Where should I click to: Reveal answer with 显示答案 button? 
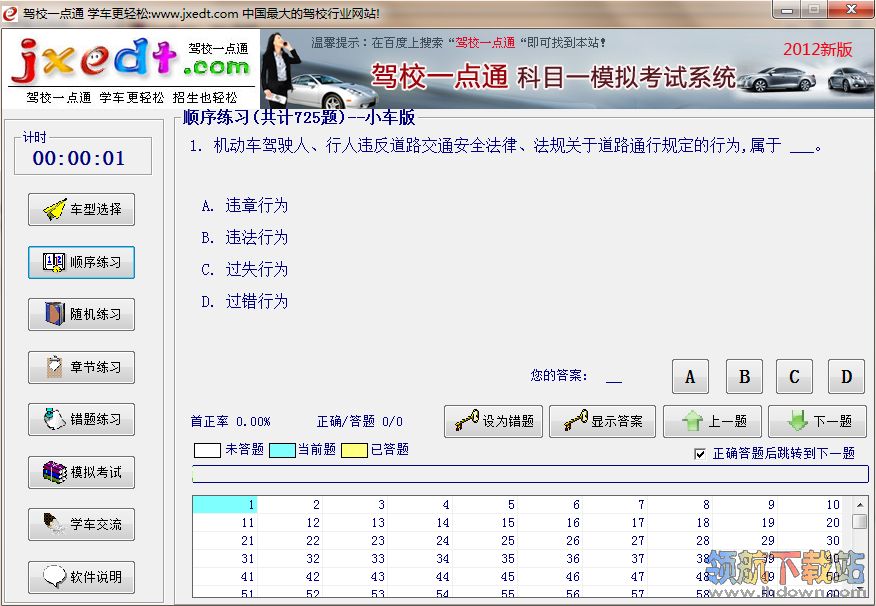coord(603,421)
